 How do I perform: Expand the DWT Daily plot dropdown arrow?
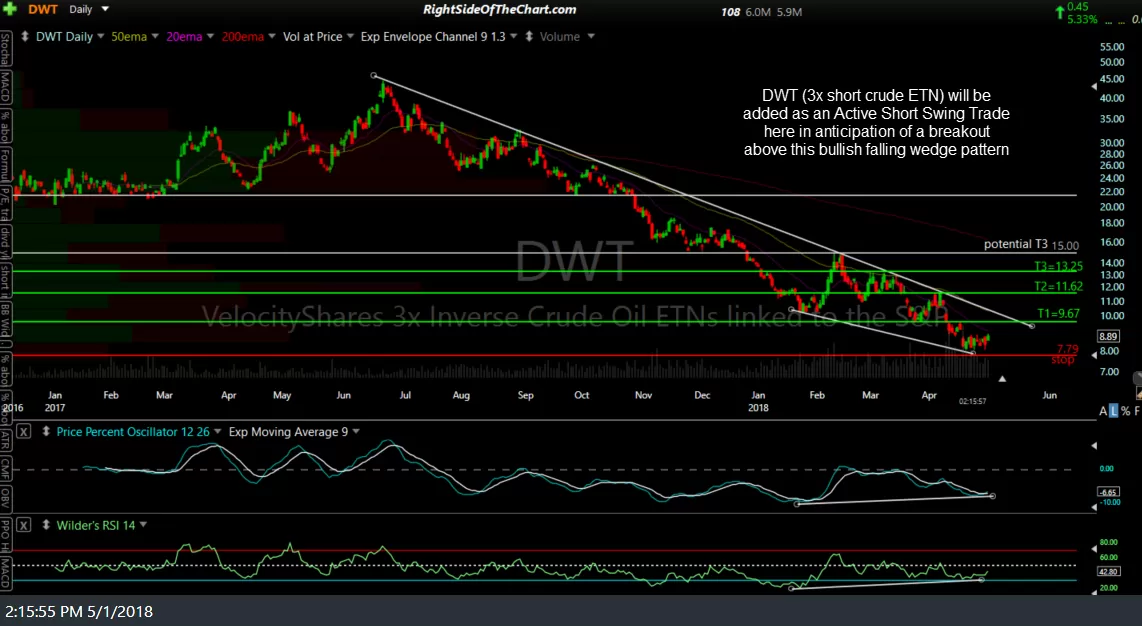(x=101, y=36)
